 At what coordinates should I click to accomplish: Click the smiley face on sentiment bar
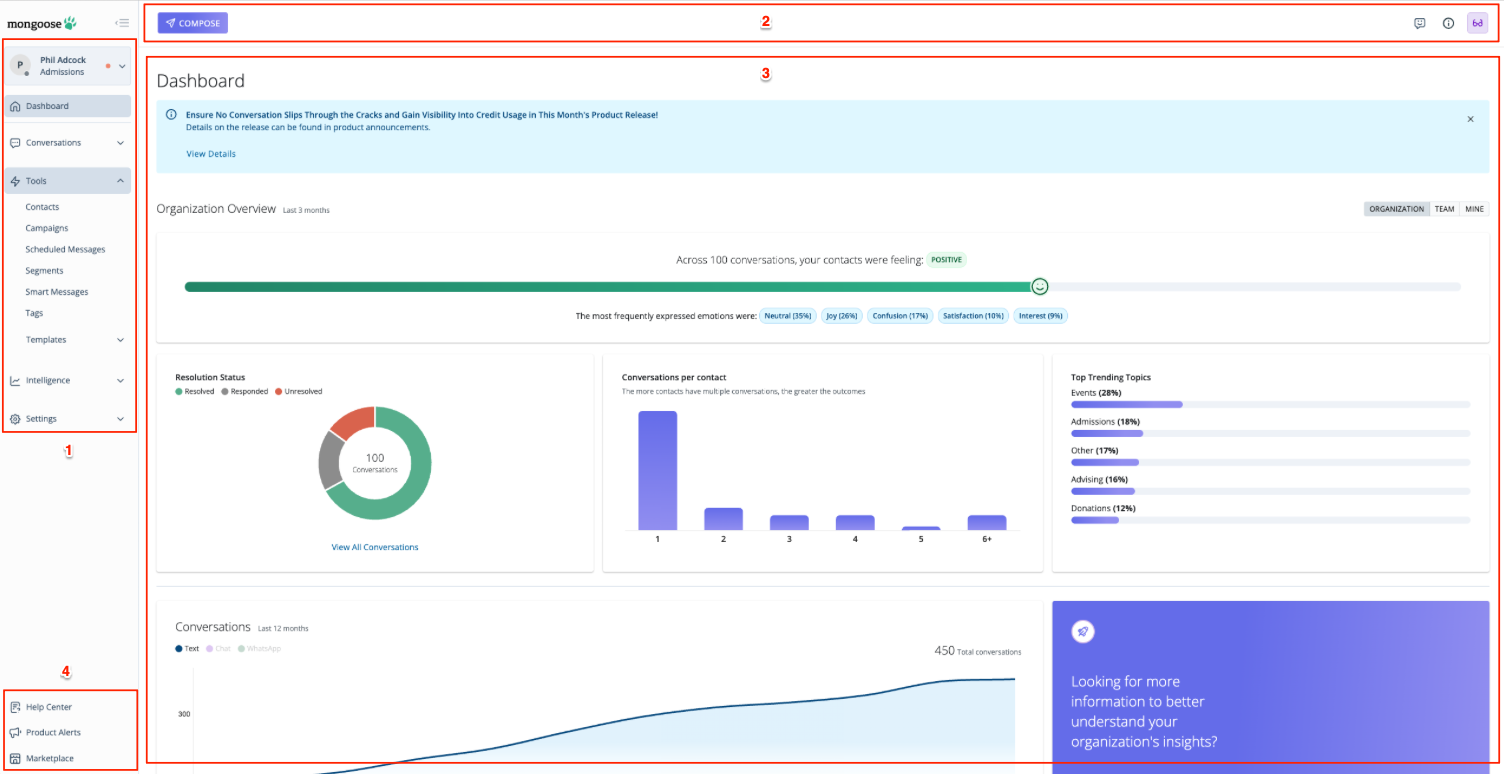click(1040, 287)
